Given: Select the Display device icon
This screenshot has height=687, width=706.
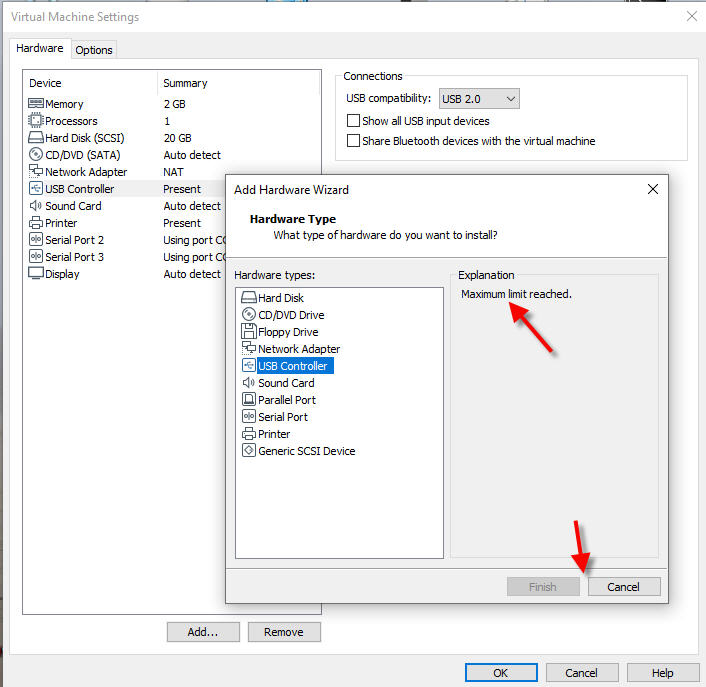Looking at the screenshot, I should coord(36,274).
